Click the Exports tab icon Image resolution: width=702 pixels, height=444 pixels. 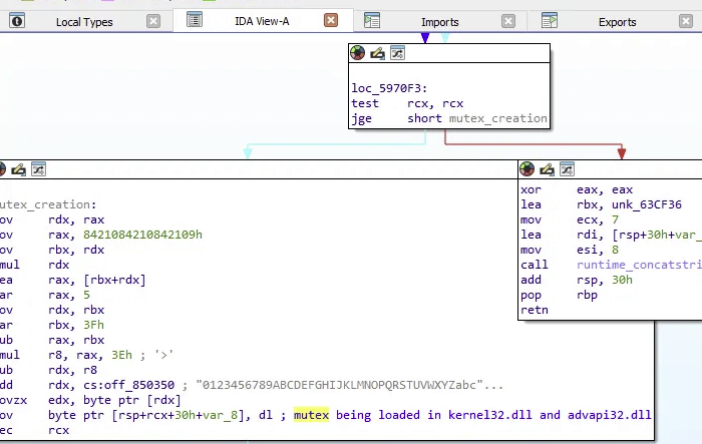tap(549, 20)
